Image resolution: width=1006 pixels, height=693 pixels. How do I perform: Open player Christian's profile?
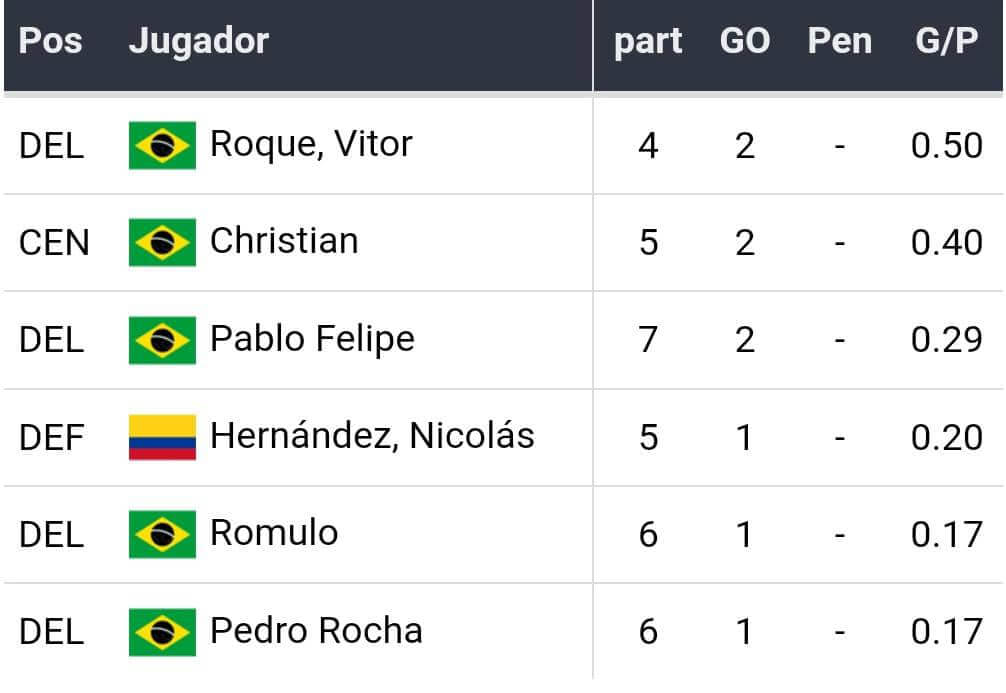click(x=284, y=242)
